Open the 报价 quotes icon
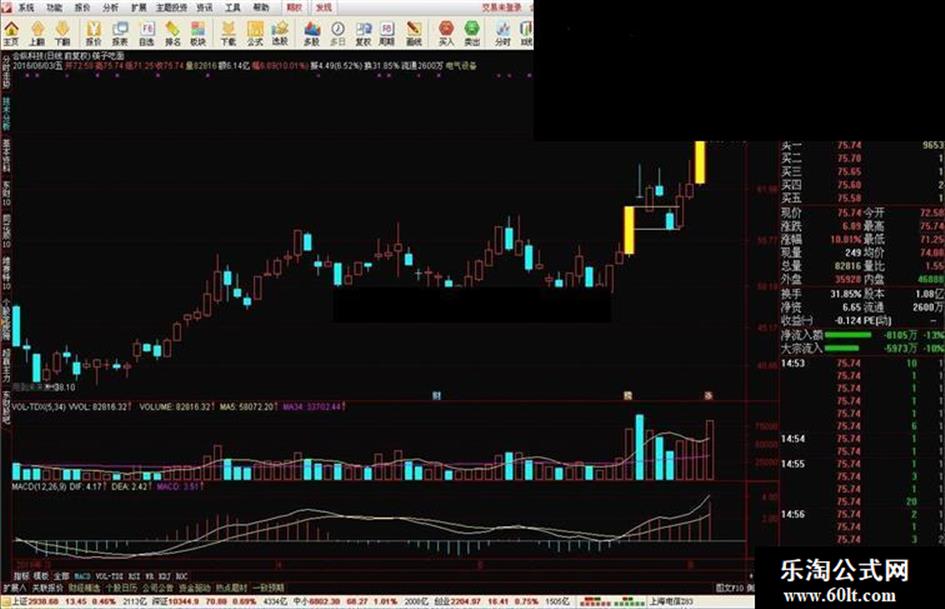This screenshot has width=945, height=609. coord(93,33)
